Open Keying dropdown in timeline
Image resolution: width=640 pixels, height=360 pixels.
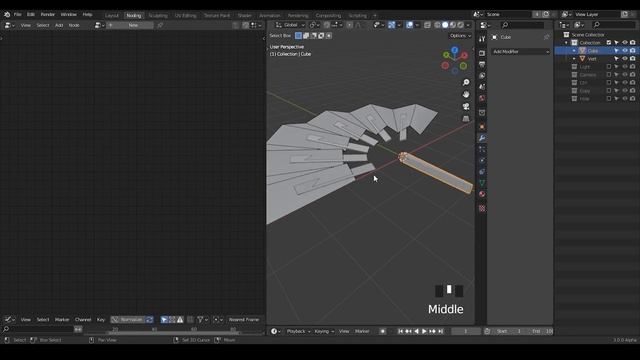pyautogui.click(x=324, y=331)
